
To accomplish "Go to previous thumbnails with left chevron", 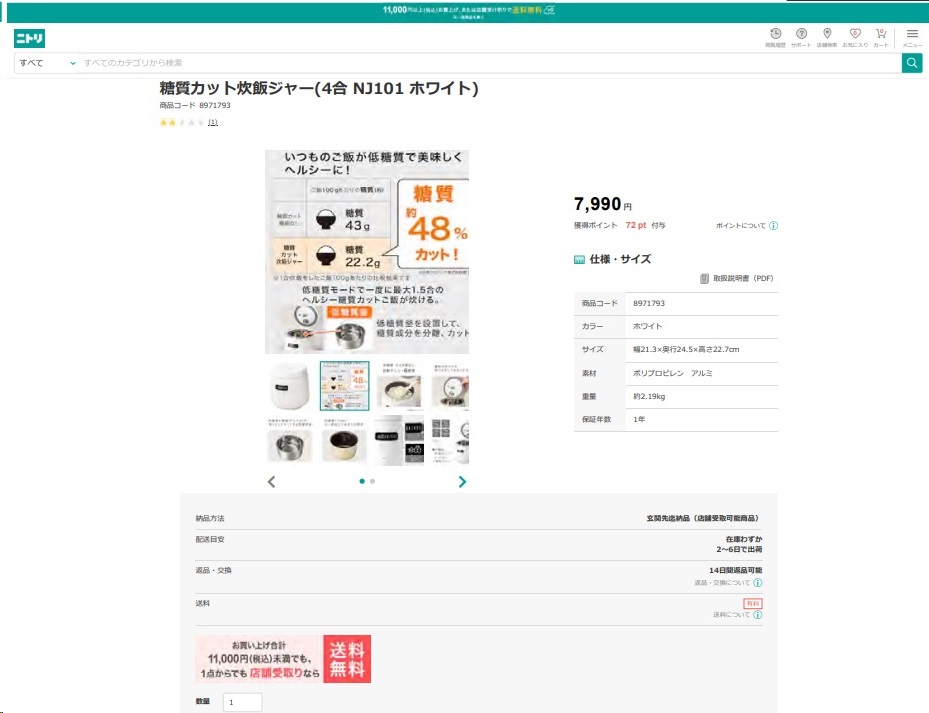I will [271, 482].
